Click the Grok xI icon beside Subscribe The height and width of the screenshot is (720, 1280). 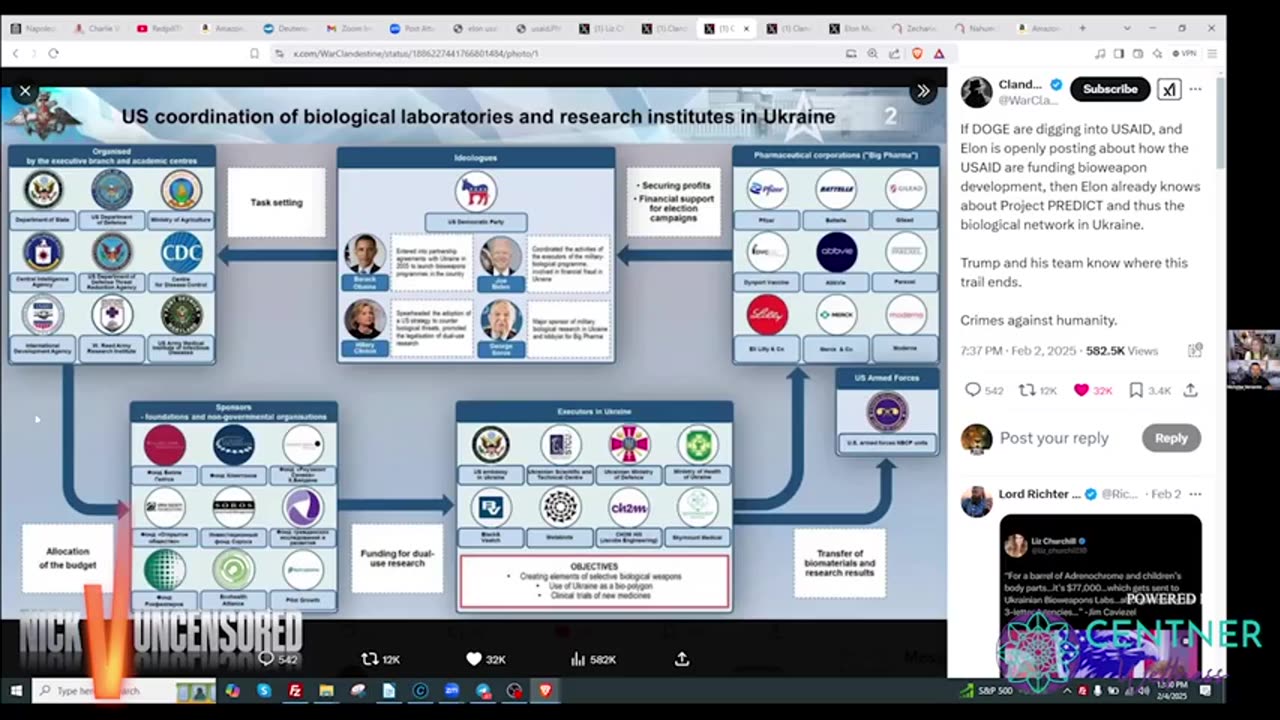(1169, 89)
